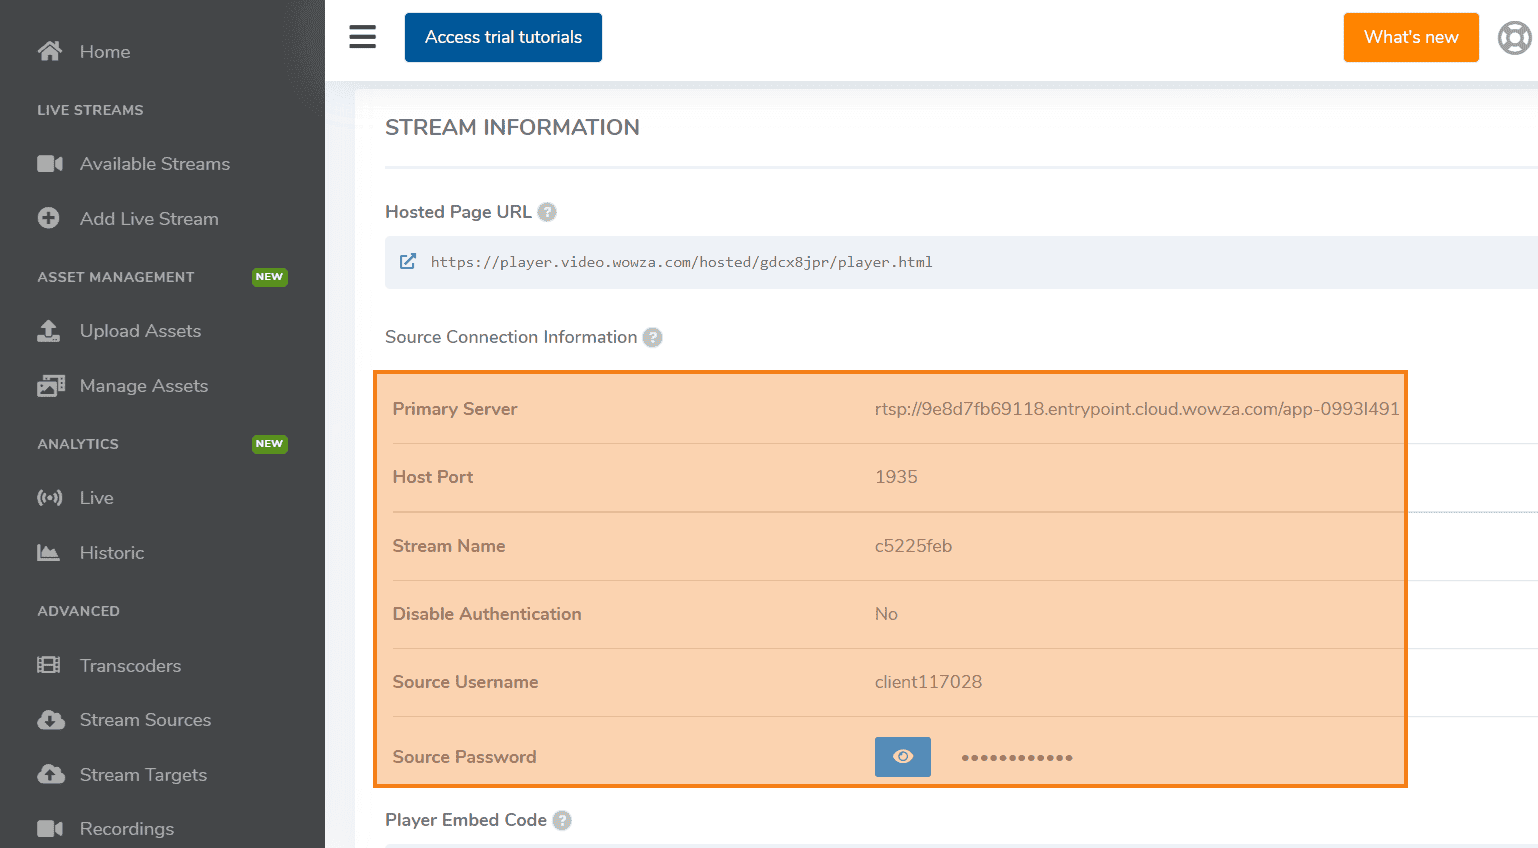Click the Transcoders film icon

[49, 665]
